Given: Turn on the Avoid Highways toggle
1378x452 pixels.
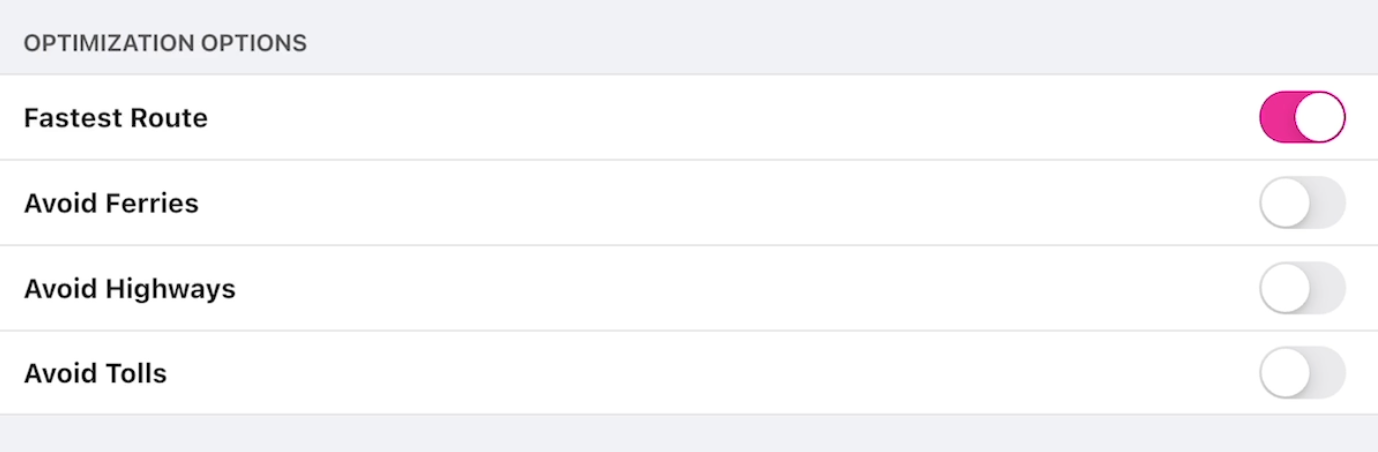Looking at the screenshot, I should [x=1302, y=288].
